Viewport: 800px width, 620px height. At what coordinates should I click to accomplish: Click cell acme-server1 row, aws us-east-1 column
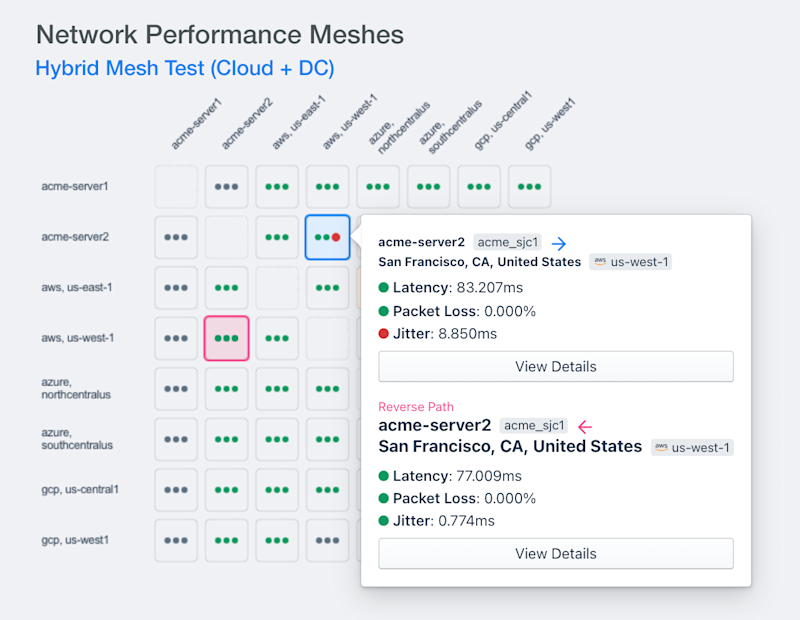pos(277,187)
